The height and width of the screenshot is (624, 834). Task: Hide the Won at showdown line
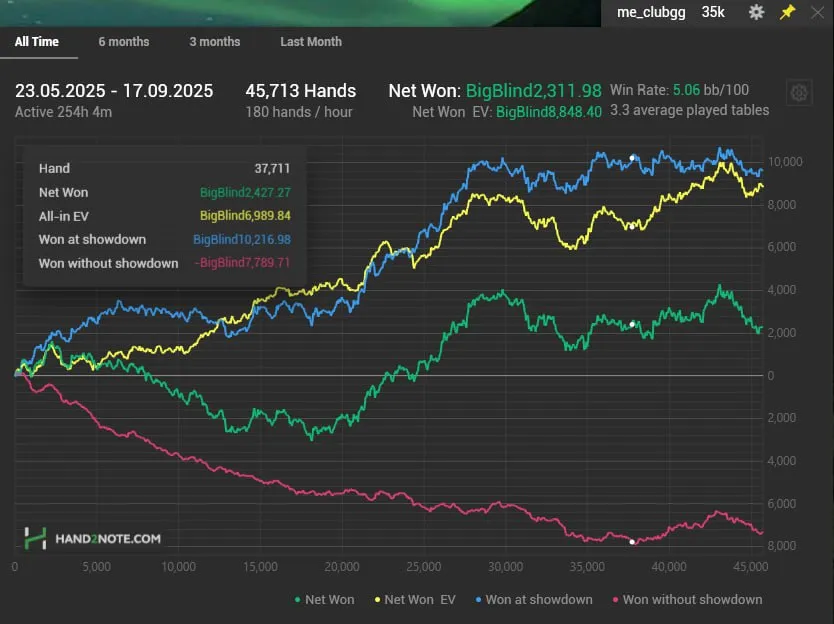pyautogui.click(x=538, y=600)
